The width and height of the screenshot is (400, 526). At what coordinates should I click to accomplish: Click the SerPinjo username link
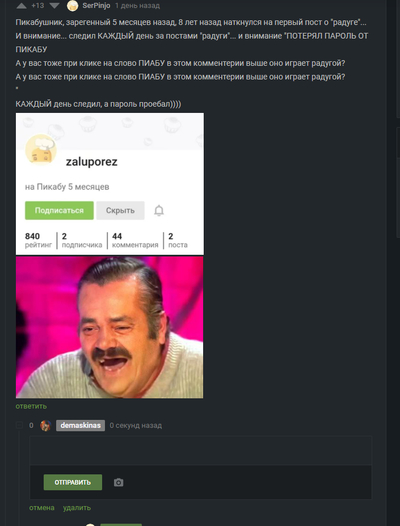96,6
